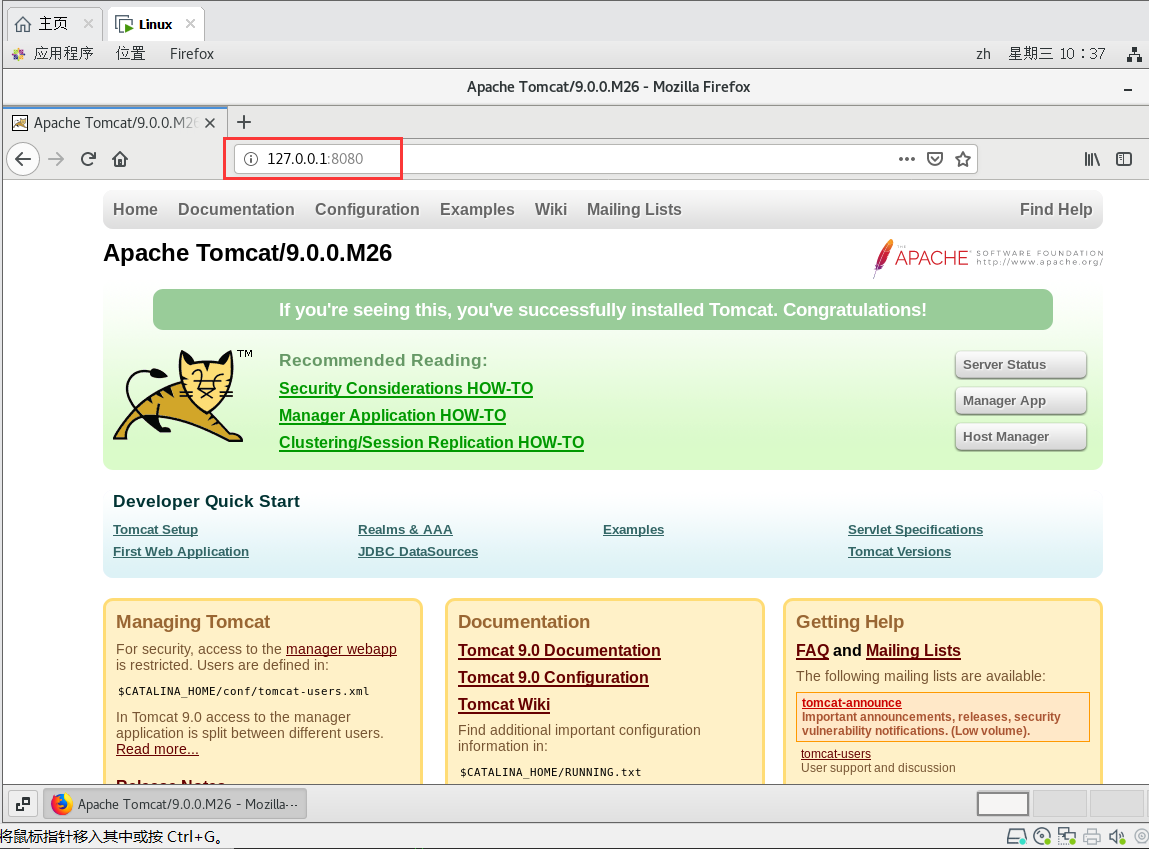
Task: Open Clustering/Session Replication HOW-TO link
Action: (432, 443)
